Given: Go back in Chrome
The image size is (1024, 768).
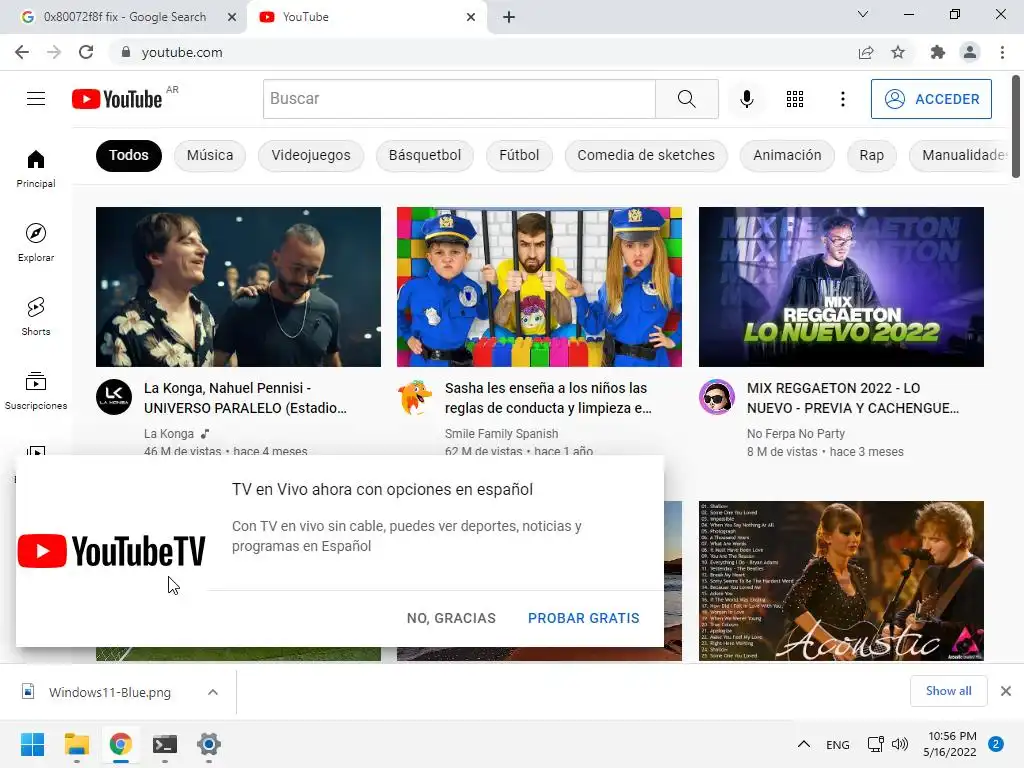Looking at the screenshot, I should pyautogui.click(x=22, y=52).
